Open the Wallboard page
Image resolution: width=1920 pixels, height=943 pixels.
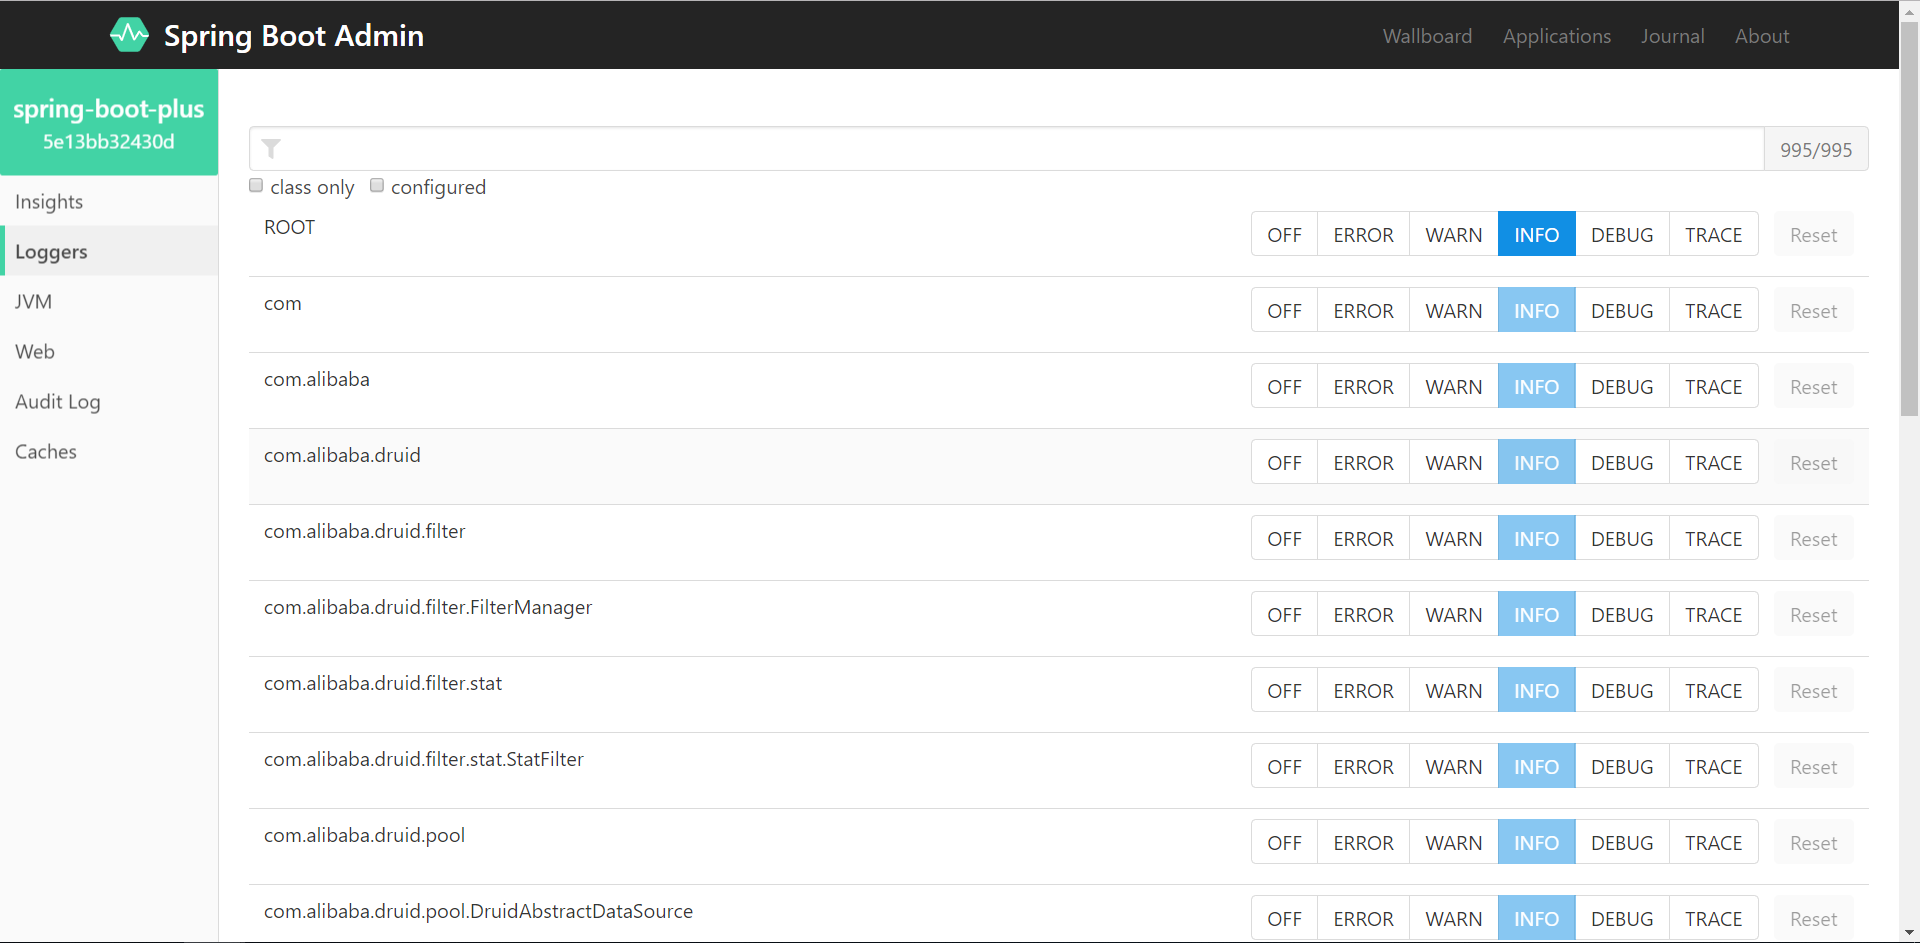pyautogui.click(x=1427, y=36)
